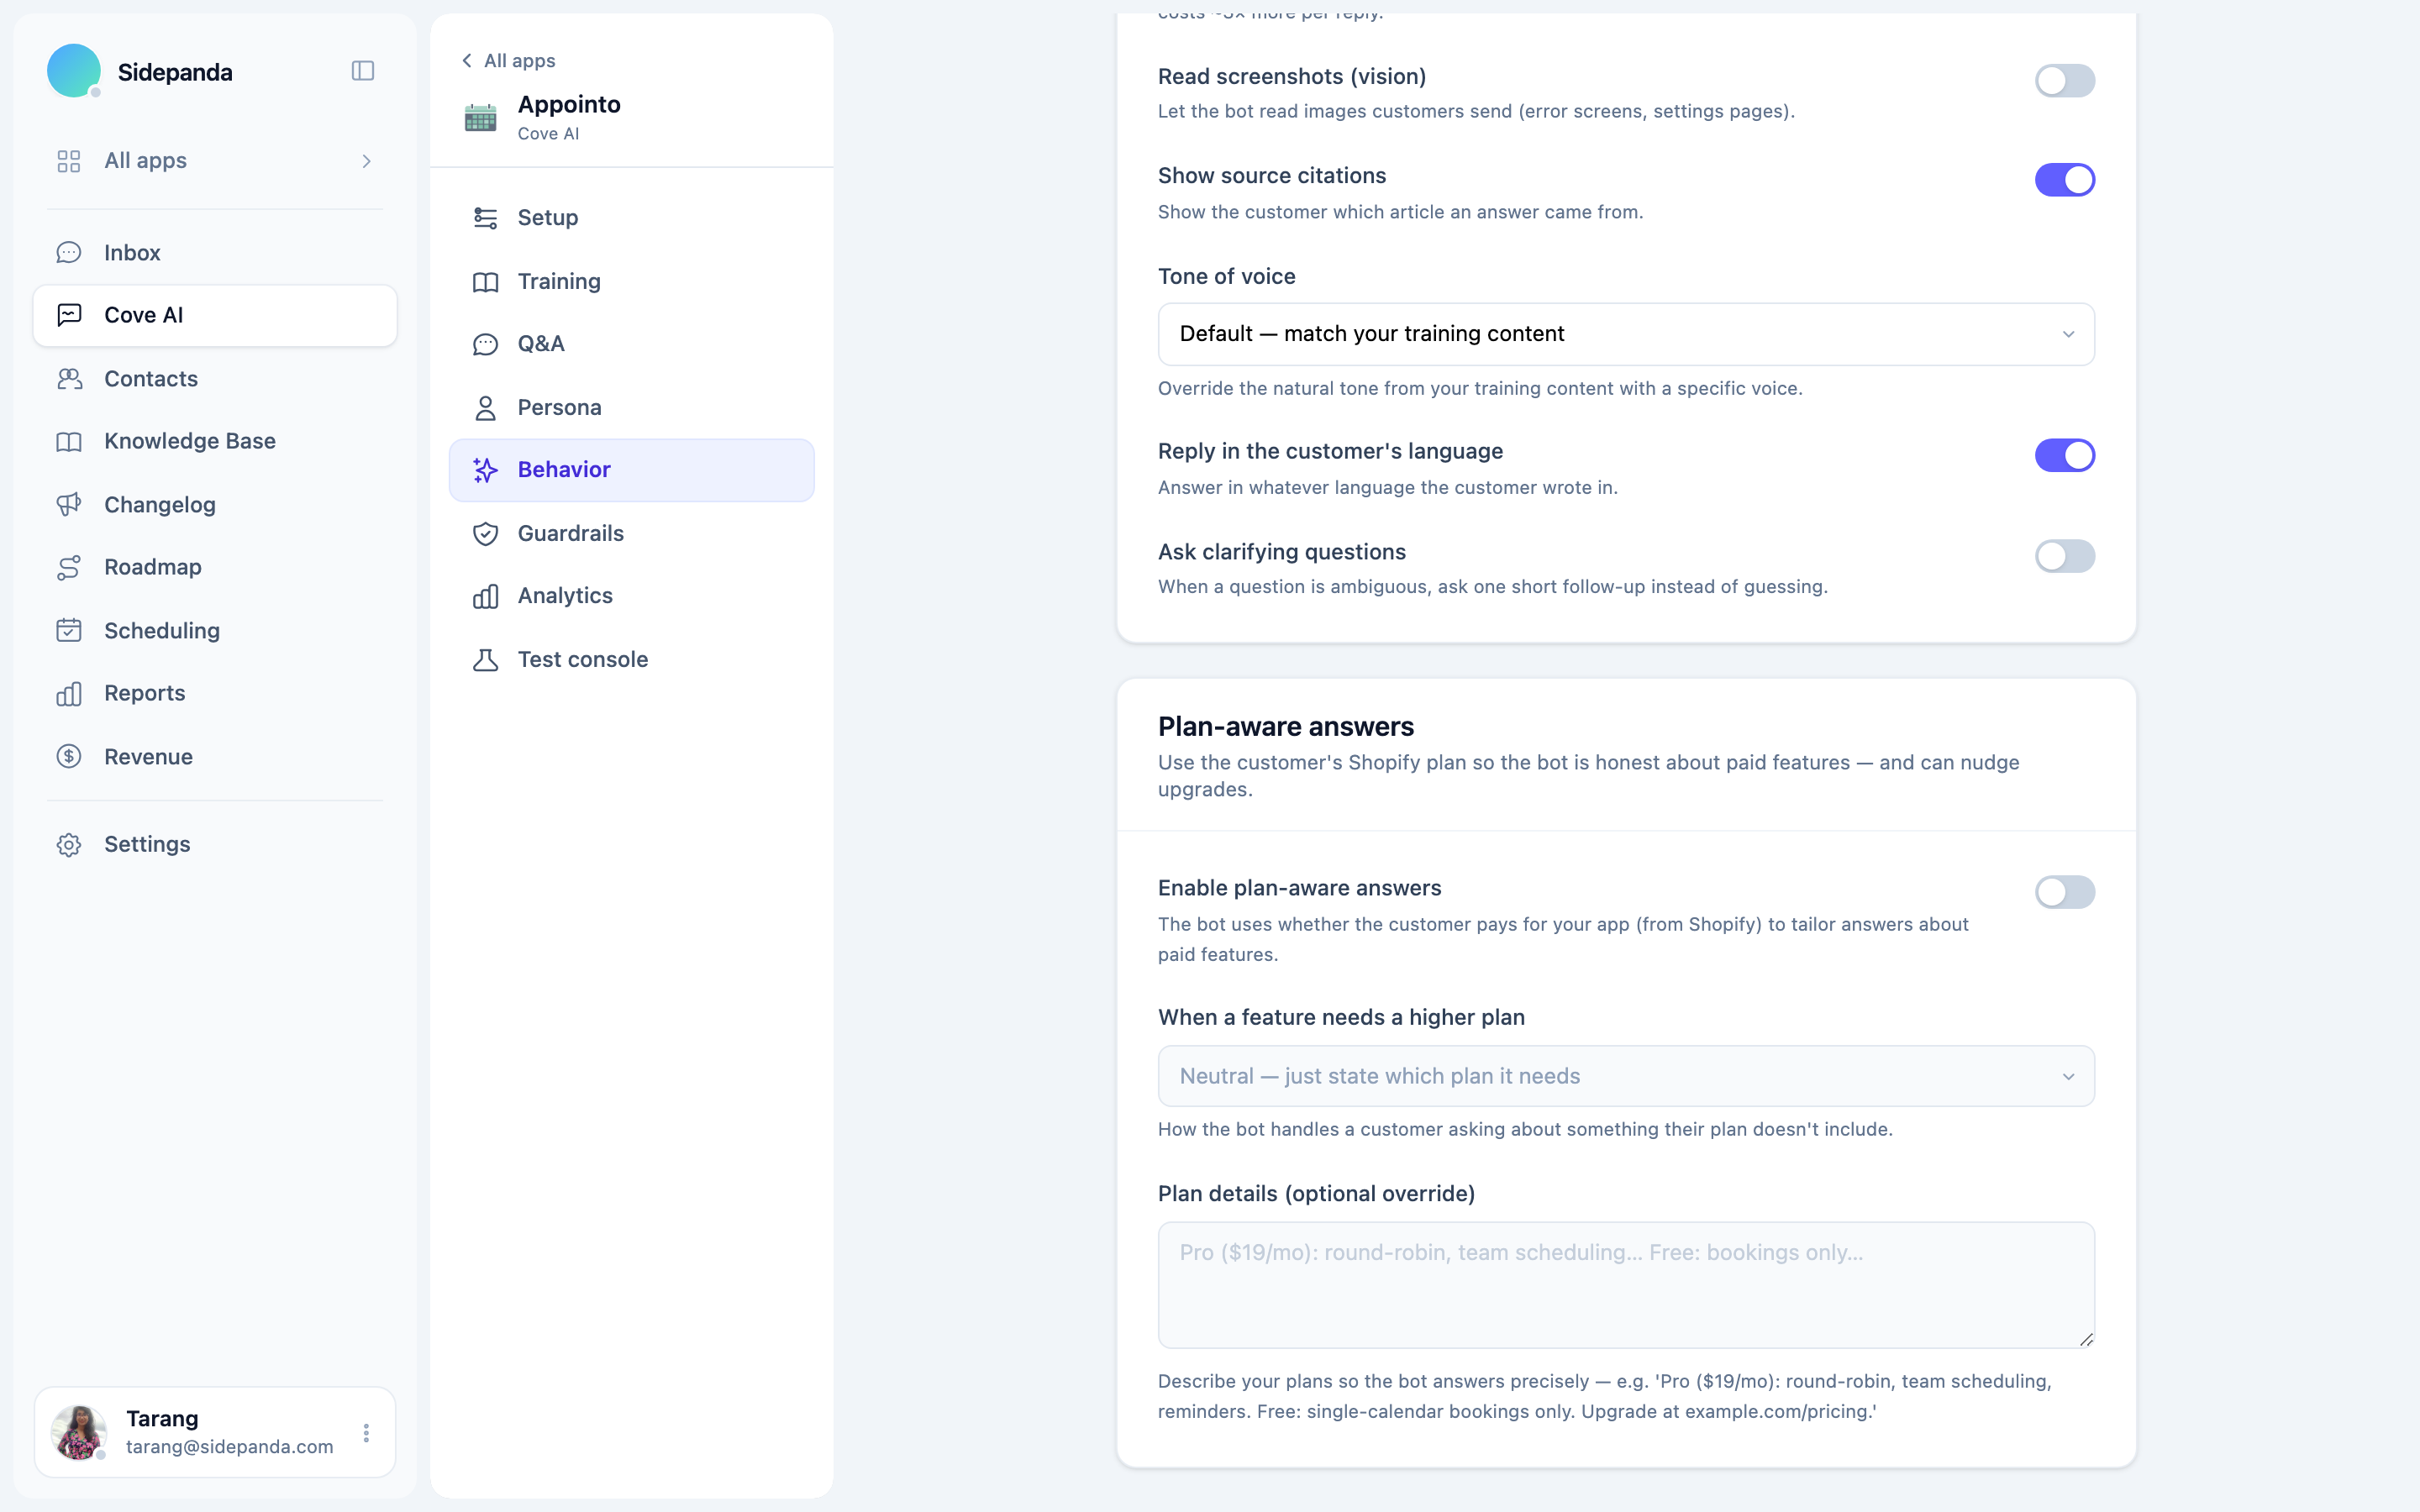The height and width of the screenshot is (1512, 2420).
Task: Turn on Enable plan-aware answers toggle
Action: (x=2065, y=892)
